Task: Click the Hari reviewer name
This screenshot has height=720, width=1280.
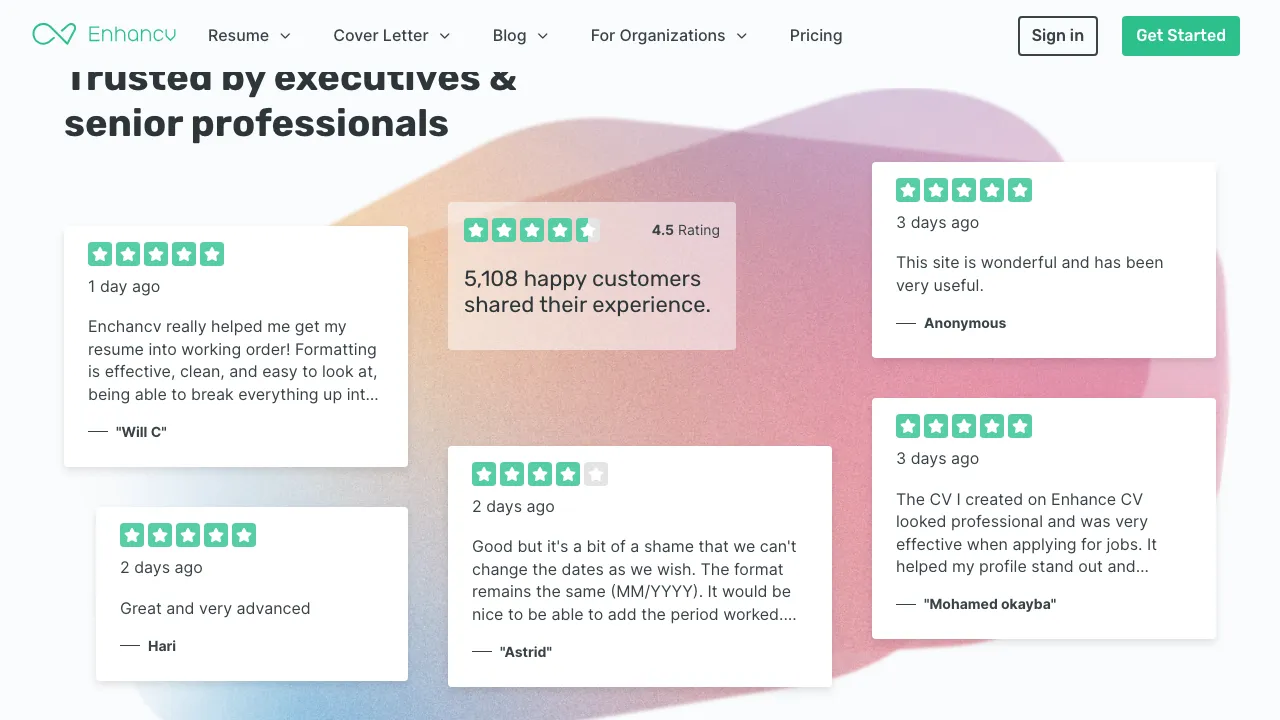Action: click(162, 646)
